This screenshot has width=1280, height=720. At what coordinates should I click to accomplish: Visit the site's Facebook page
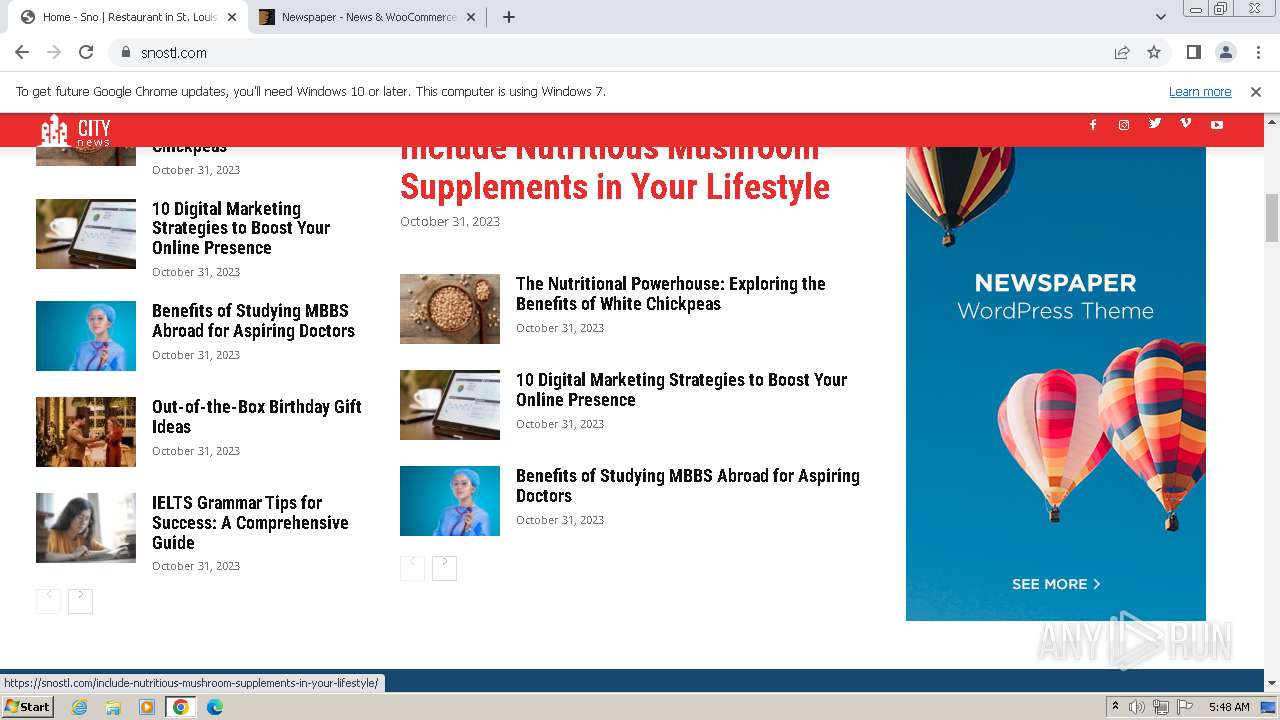[x=1093, y=125]
